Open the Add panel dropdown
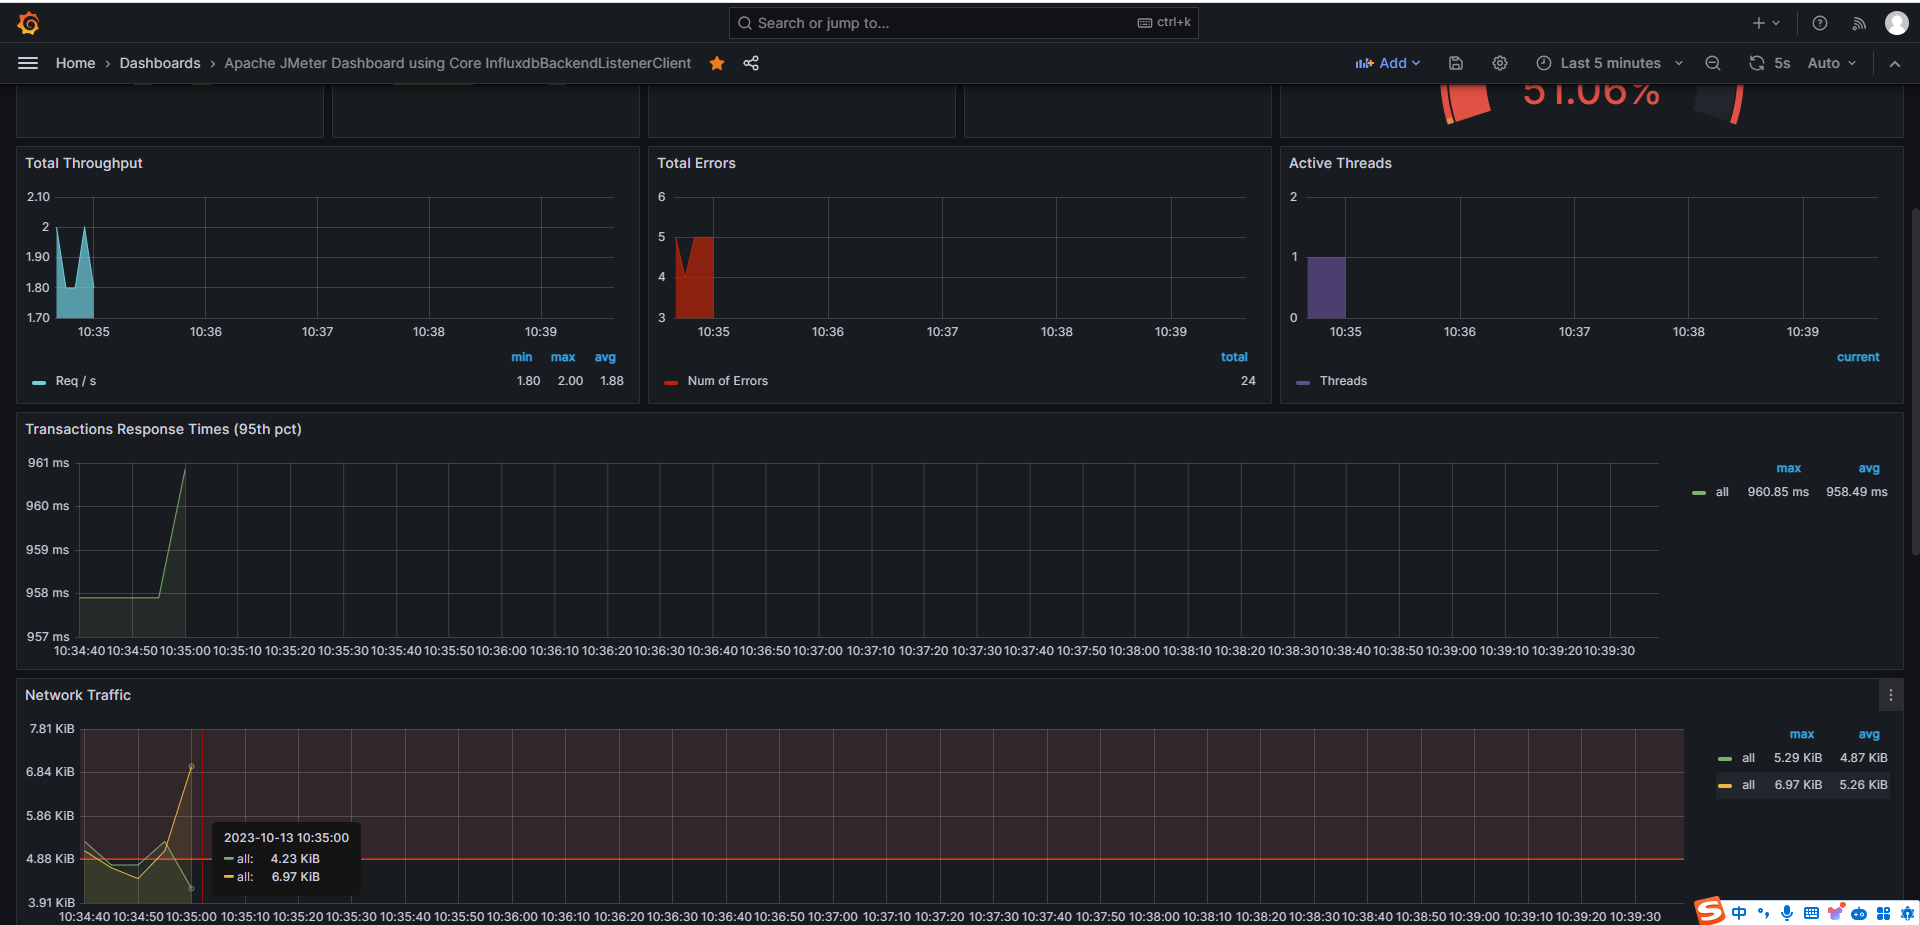This screenshot has height=925, width=1920. click(x=1388, y=63)
